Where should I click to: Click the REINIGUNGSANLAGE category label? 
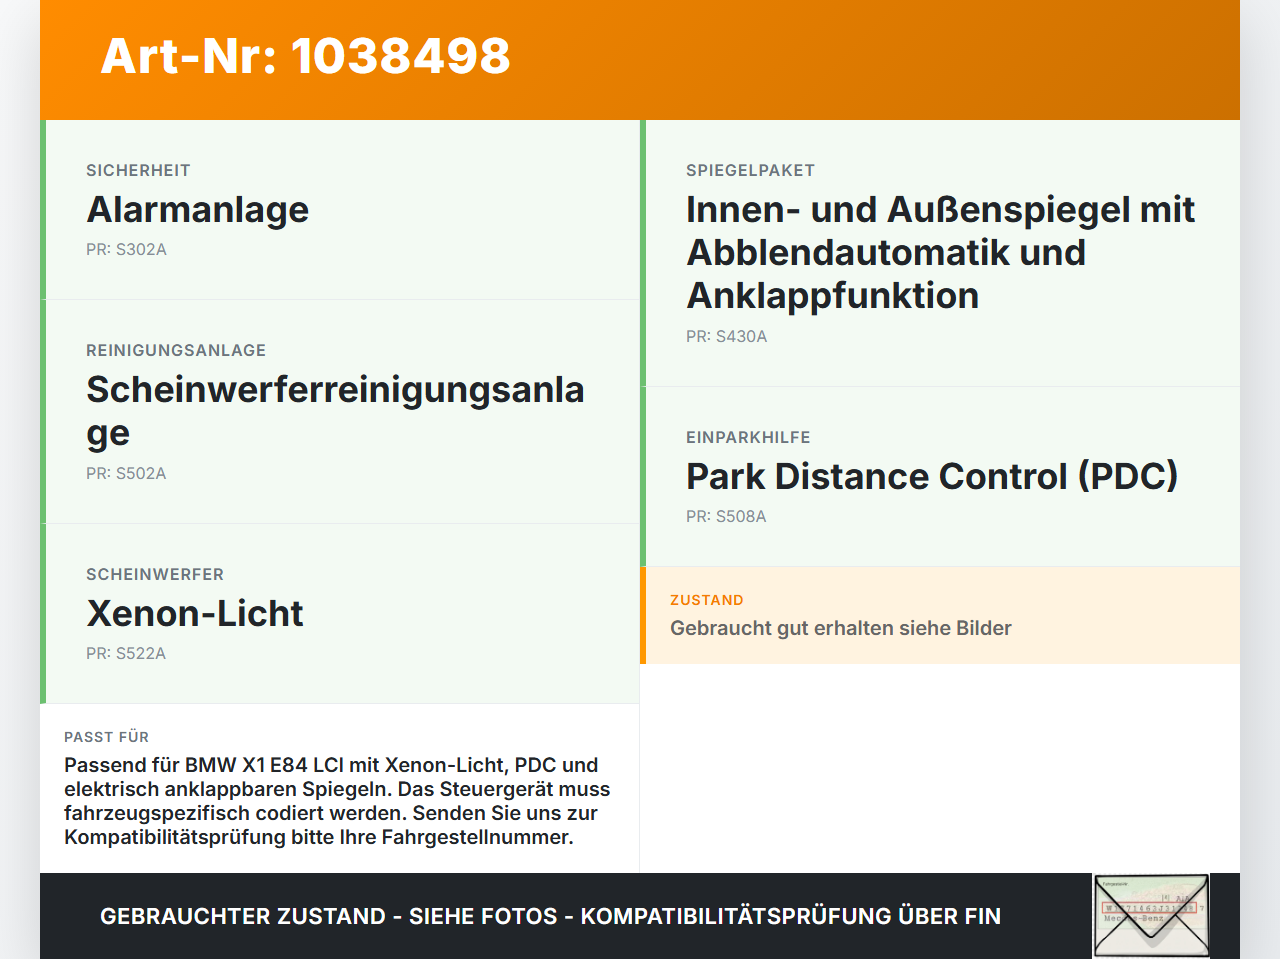click(176, 350)
